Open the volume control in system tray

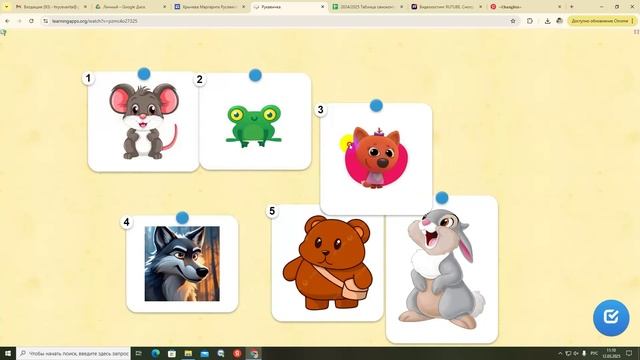(576, 353)
